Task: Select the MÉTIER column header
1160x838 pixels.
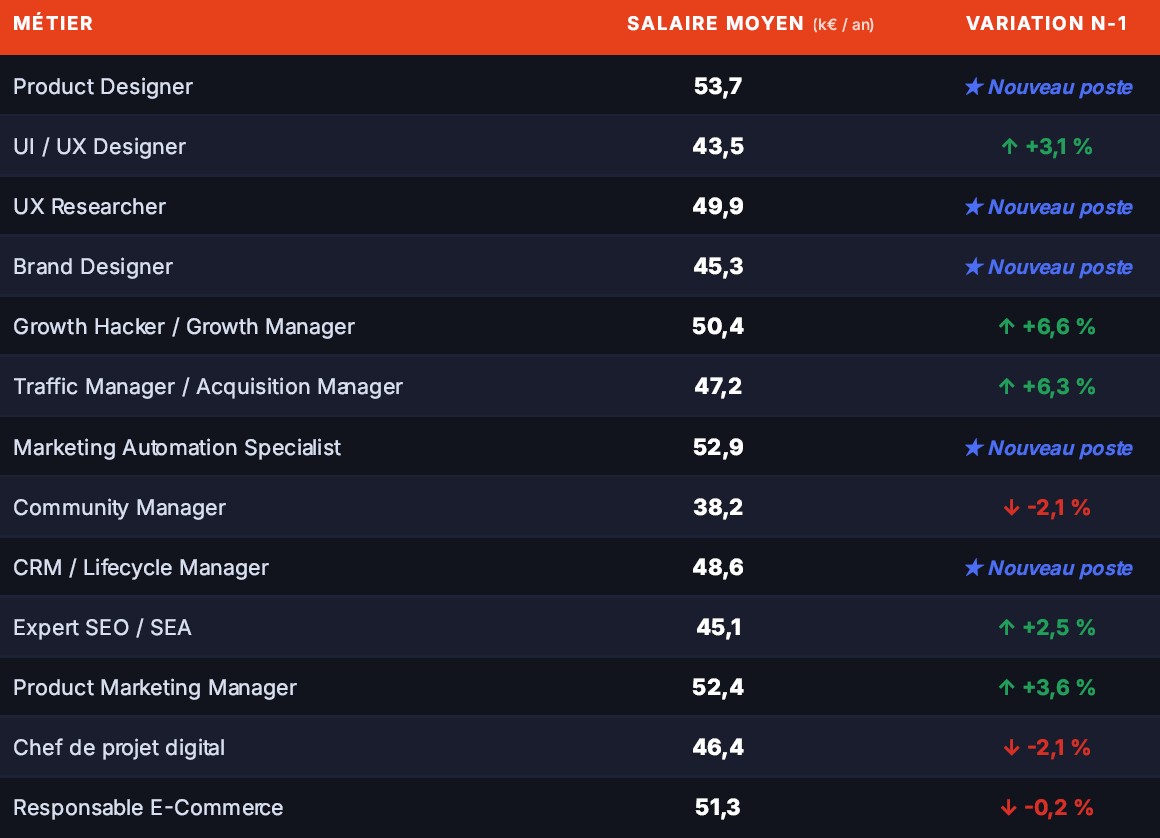Action: [53, 23]
